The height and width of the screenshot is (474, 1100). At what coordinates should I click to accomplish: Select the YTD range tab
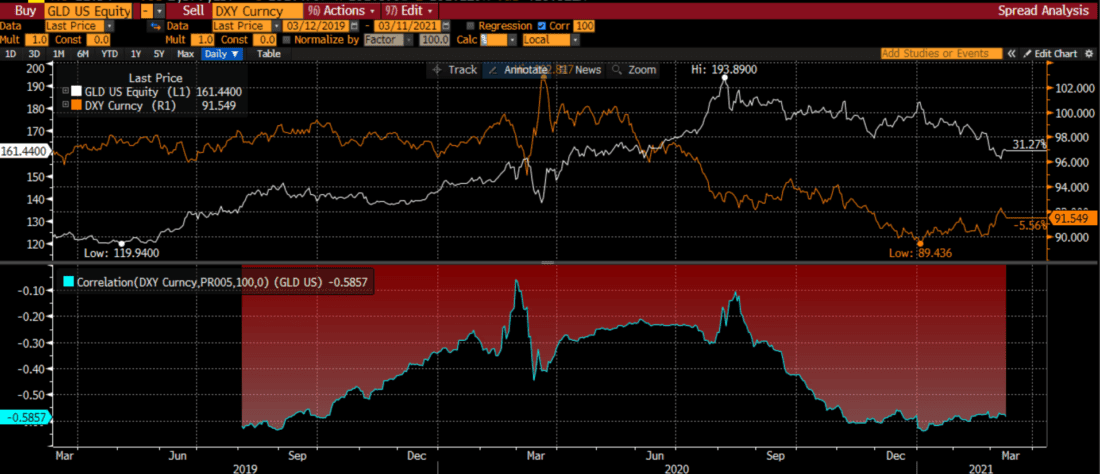point(109,53)
